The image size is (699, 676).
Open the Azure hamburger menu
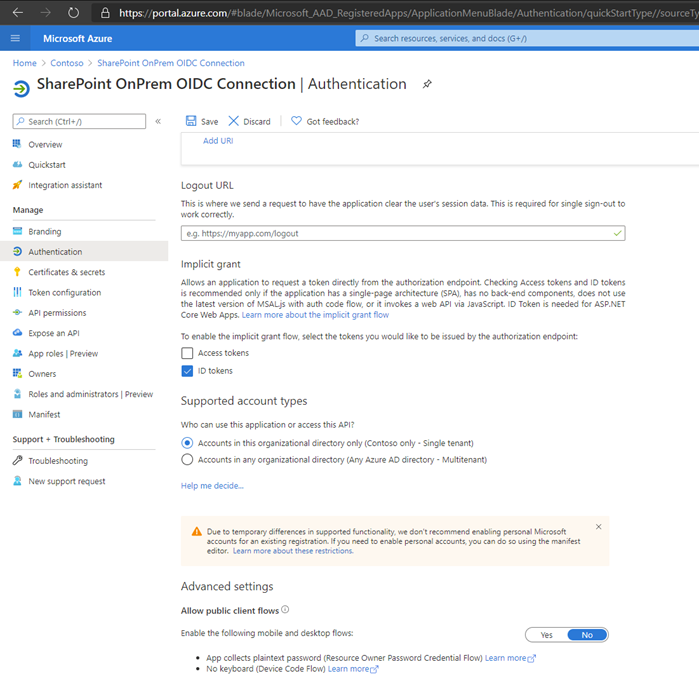coord(15,38)
